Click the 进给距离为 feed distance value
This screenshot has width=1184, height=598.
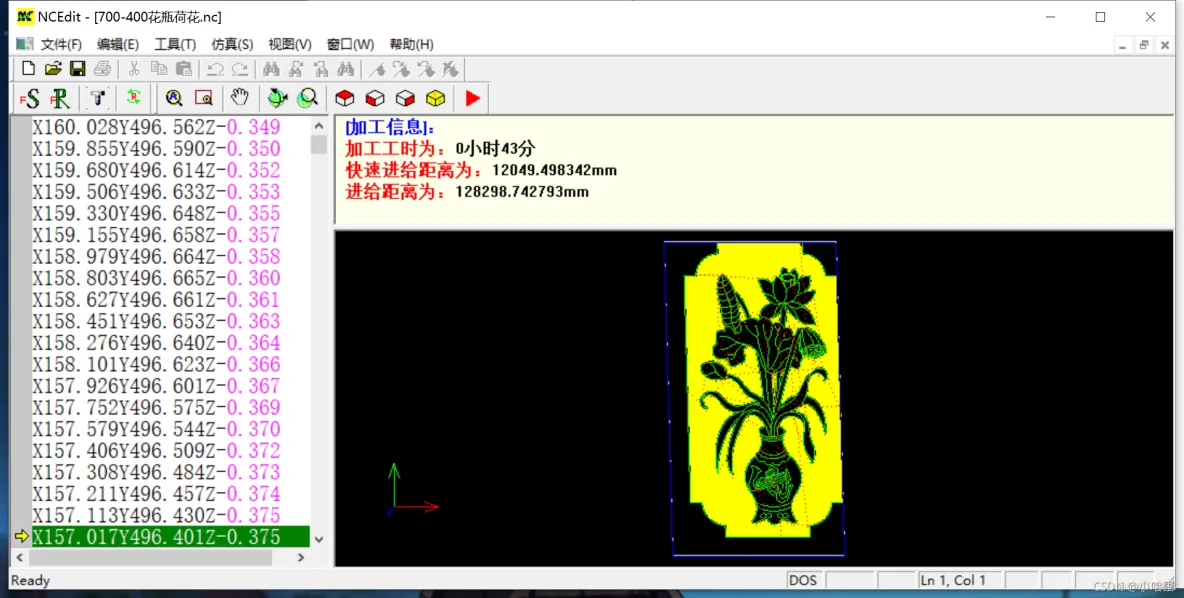click(x=522, y=192)
